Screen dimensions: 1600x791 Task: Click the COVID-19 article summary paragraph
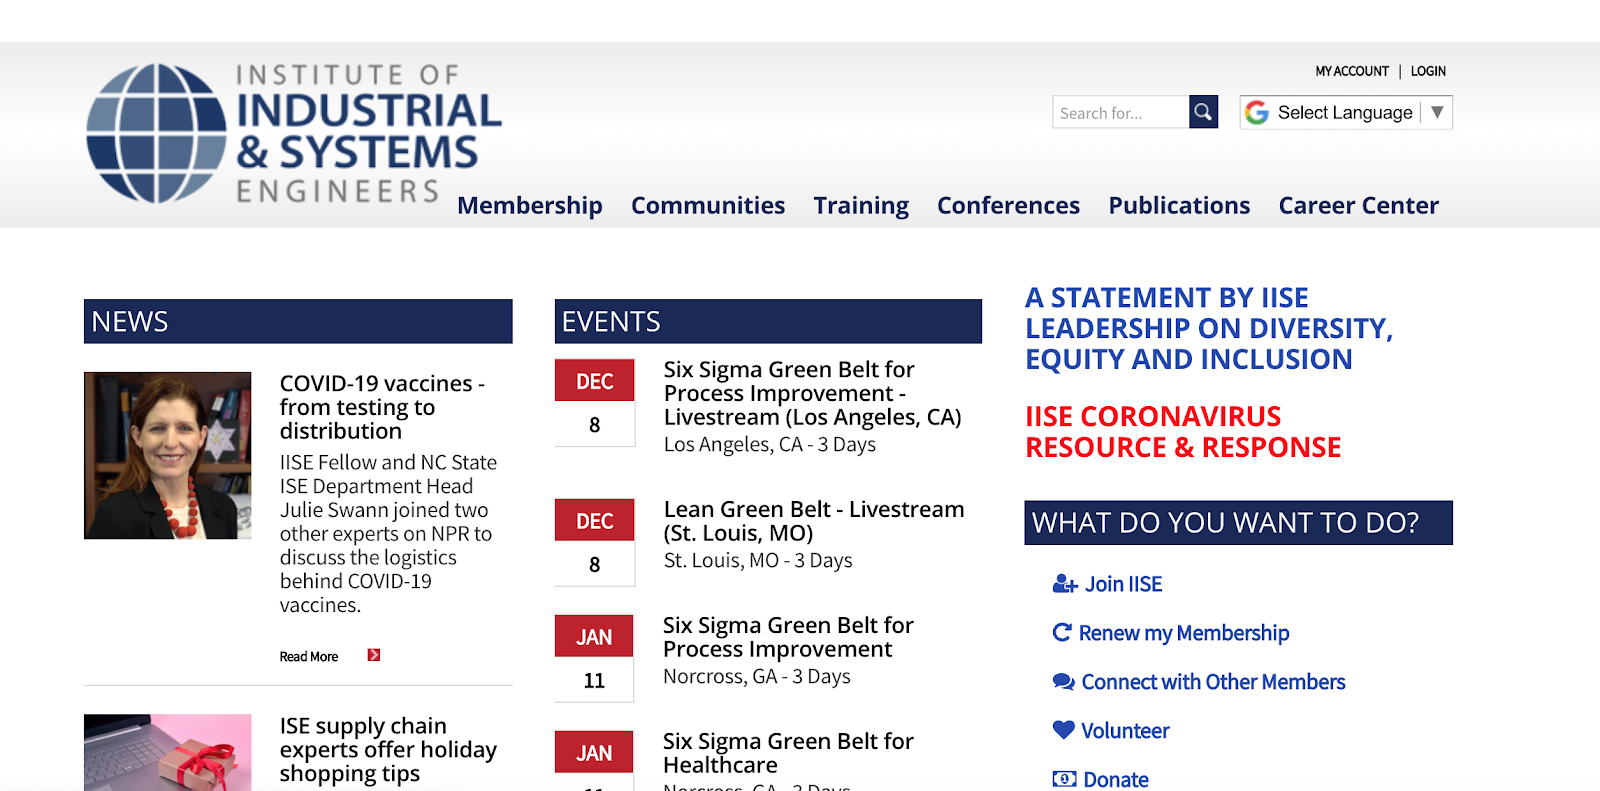pos(388,534)
